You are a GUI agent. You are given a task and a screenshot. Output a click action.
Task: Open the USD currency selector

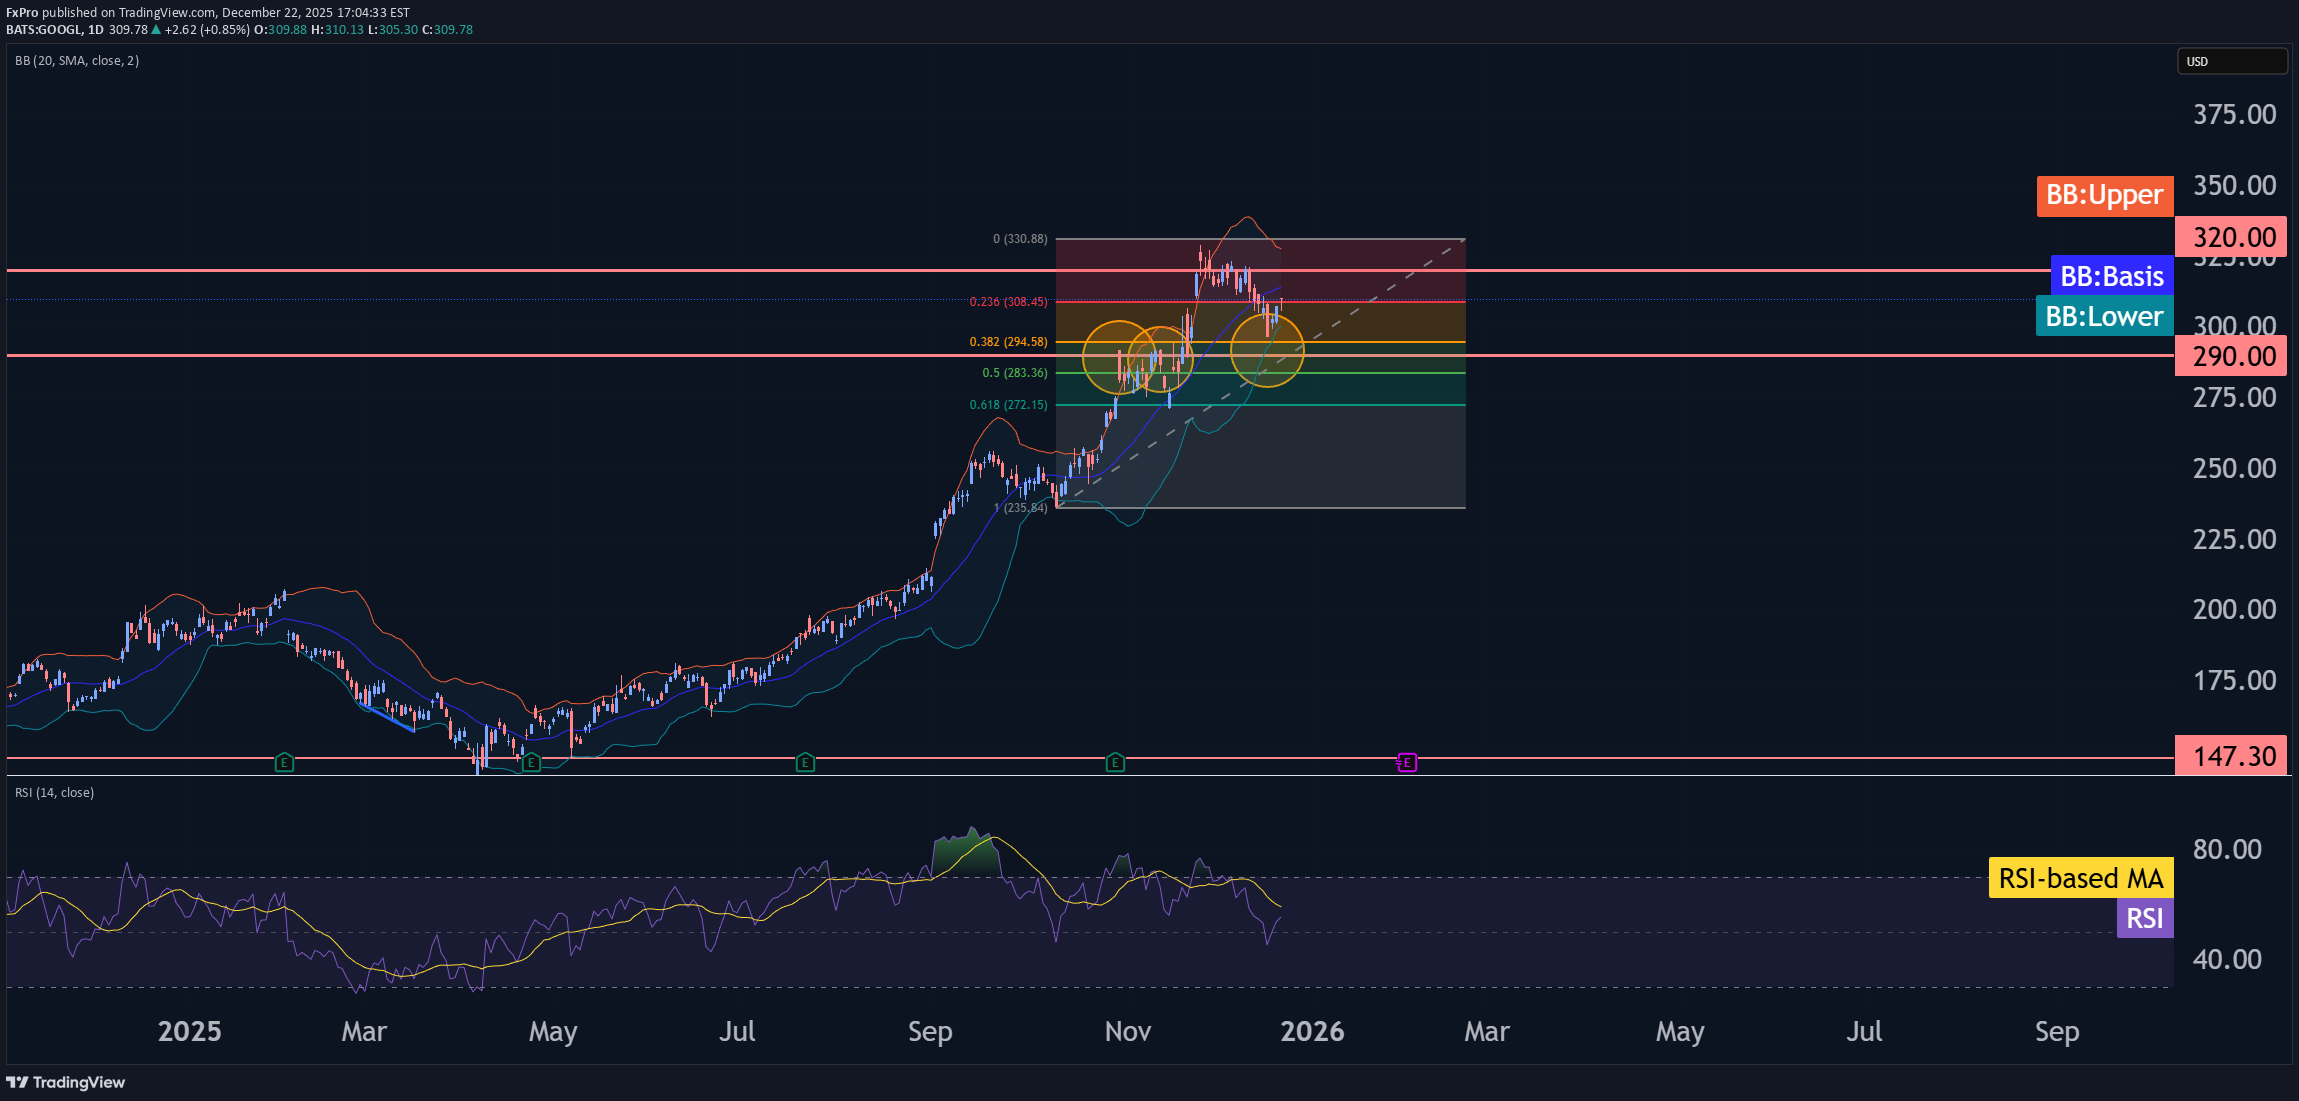tap(2231, 61)
